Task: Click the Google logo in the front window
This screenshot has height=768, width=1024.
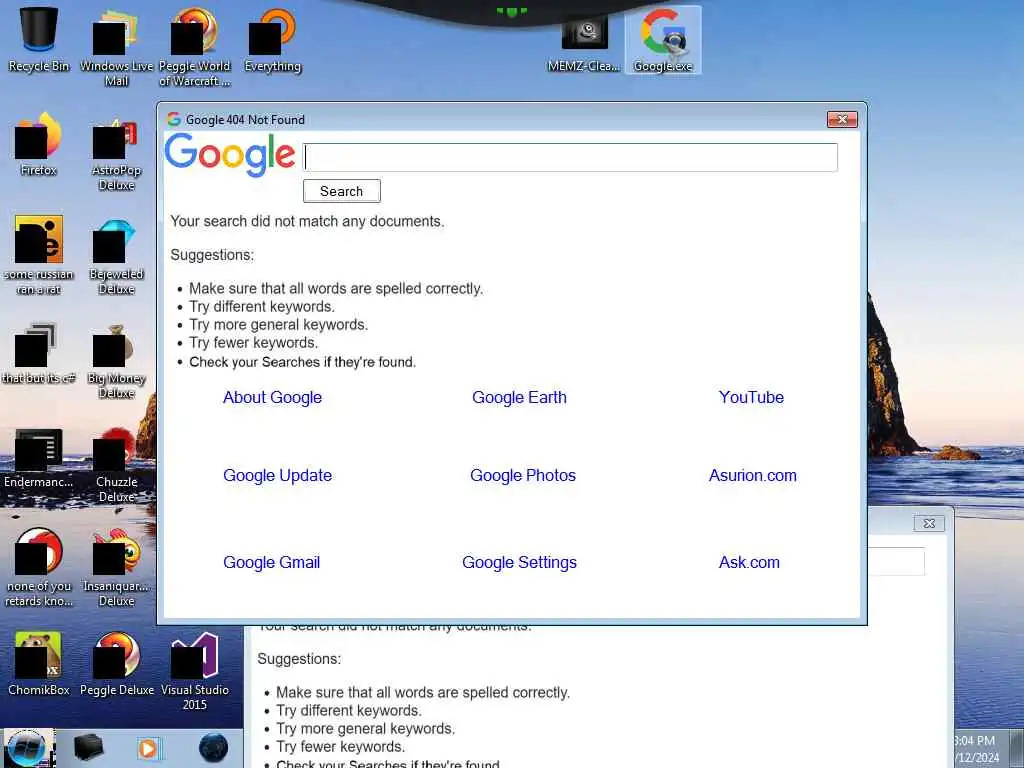Action: 230,155
